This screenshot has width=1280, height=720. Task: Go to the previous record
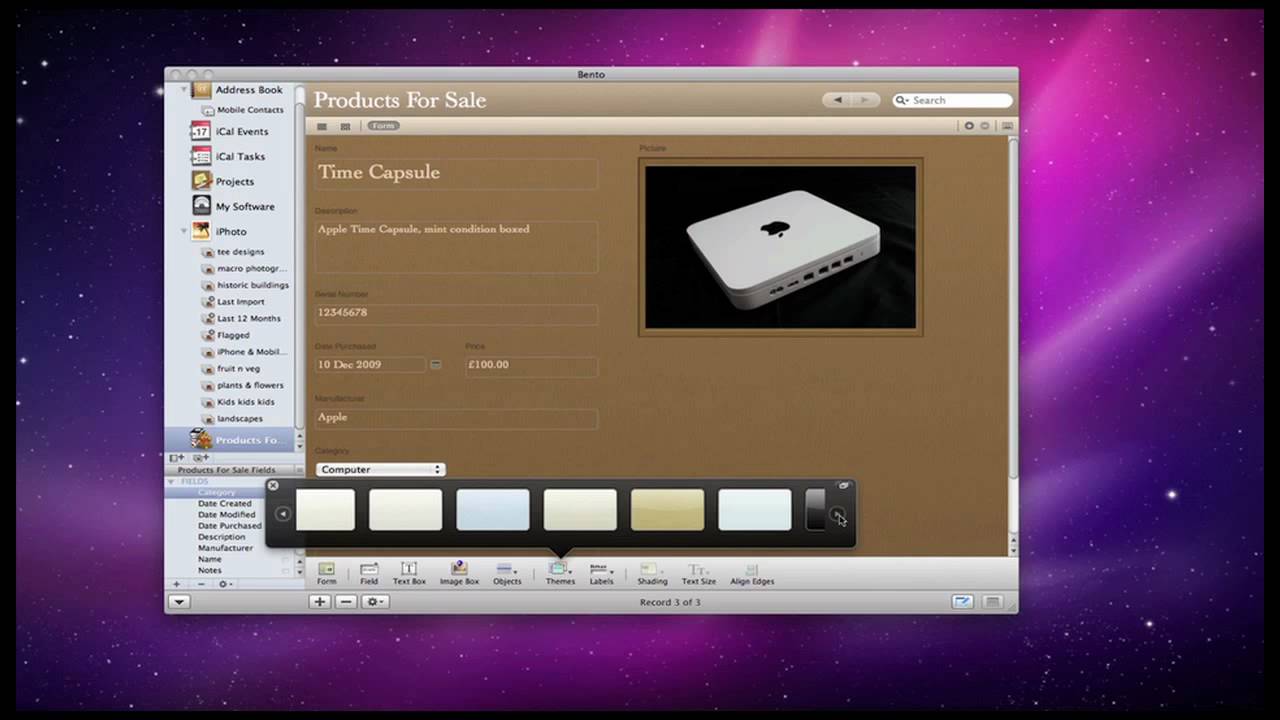(x=838, y=100)
